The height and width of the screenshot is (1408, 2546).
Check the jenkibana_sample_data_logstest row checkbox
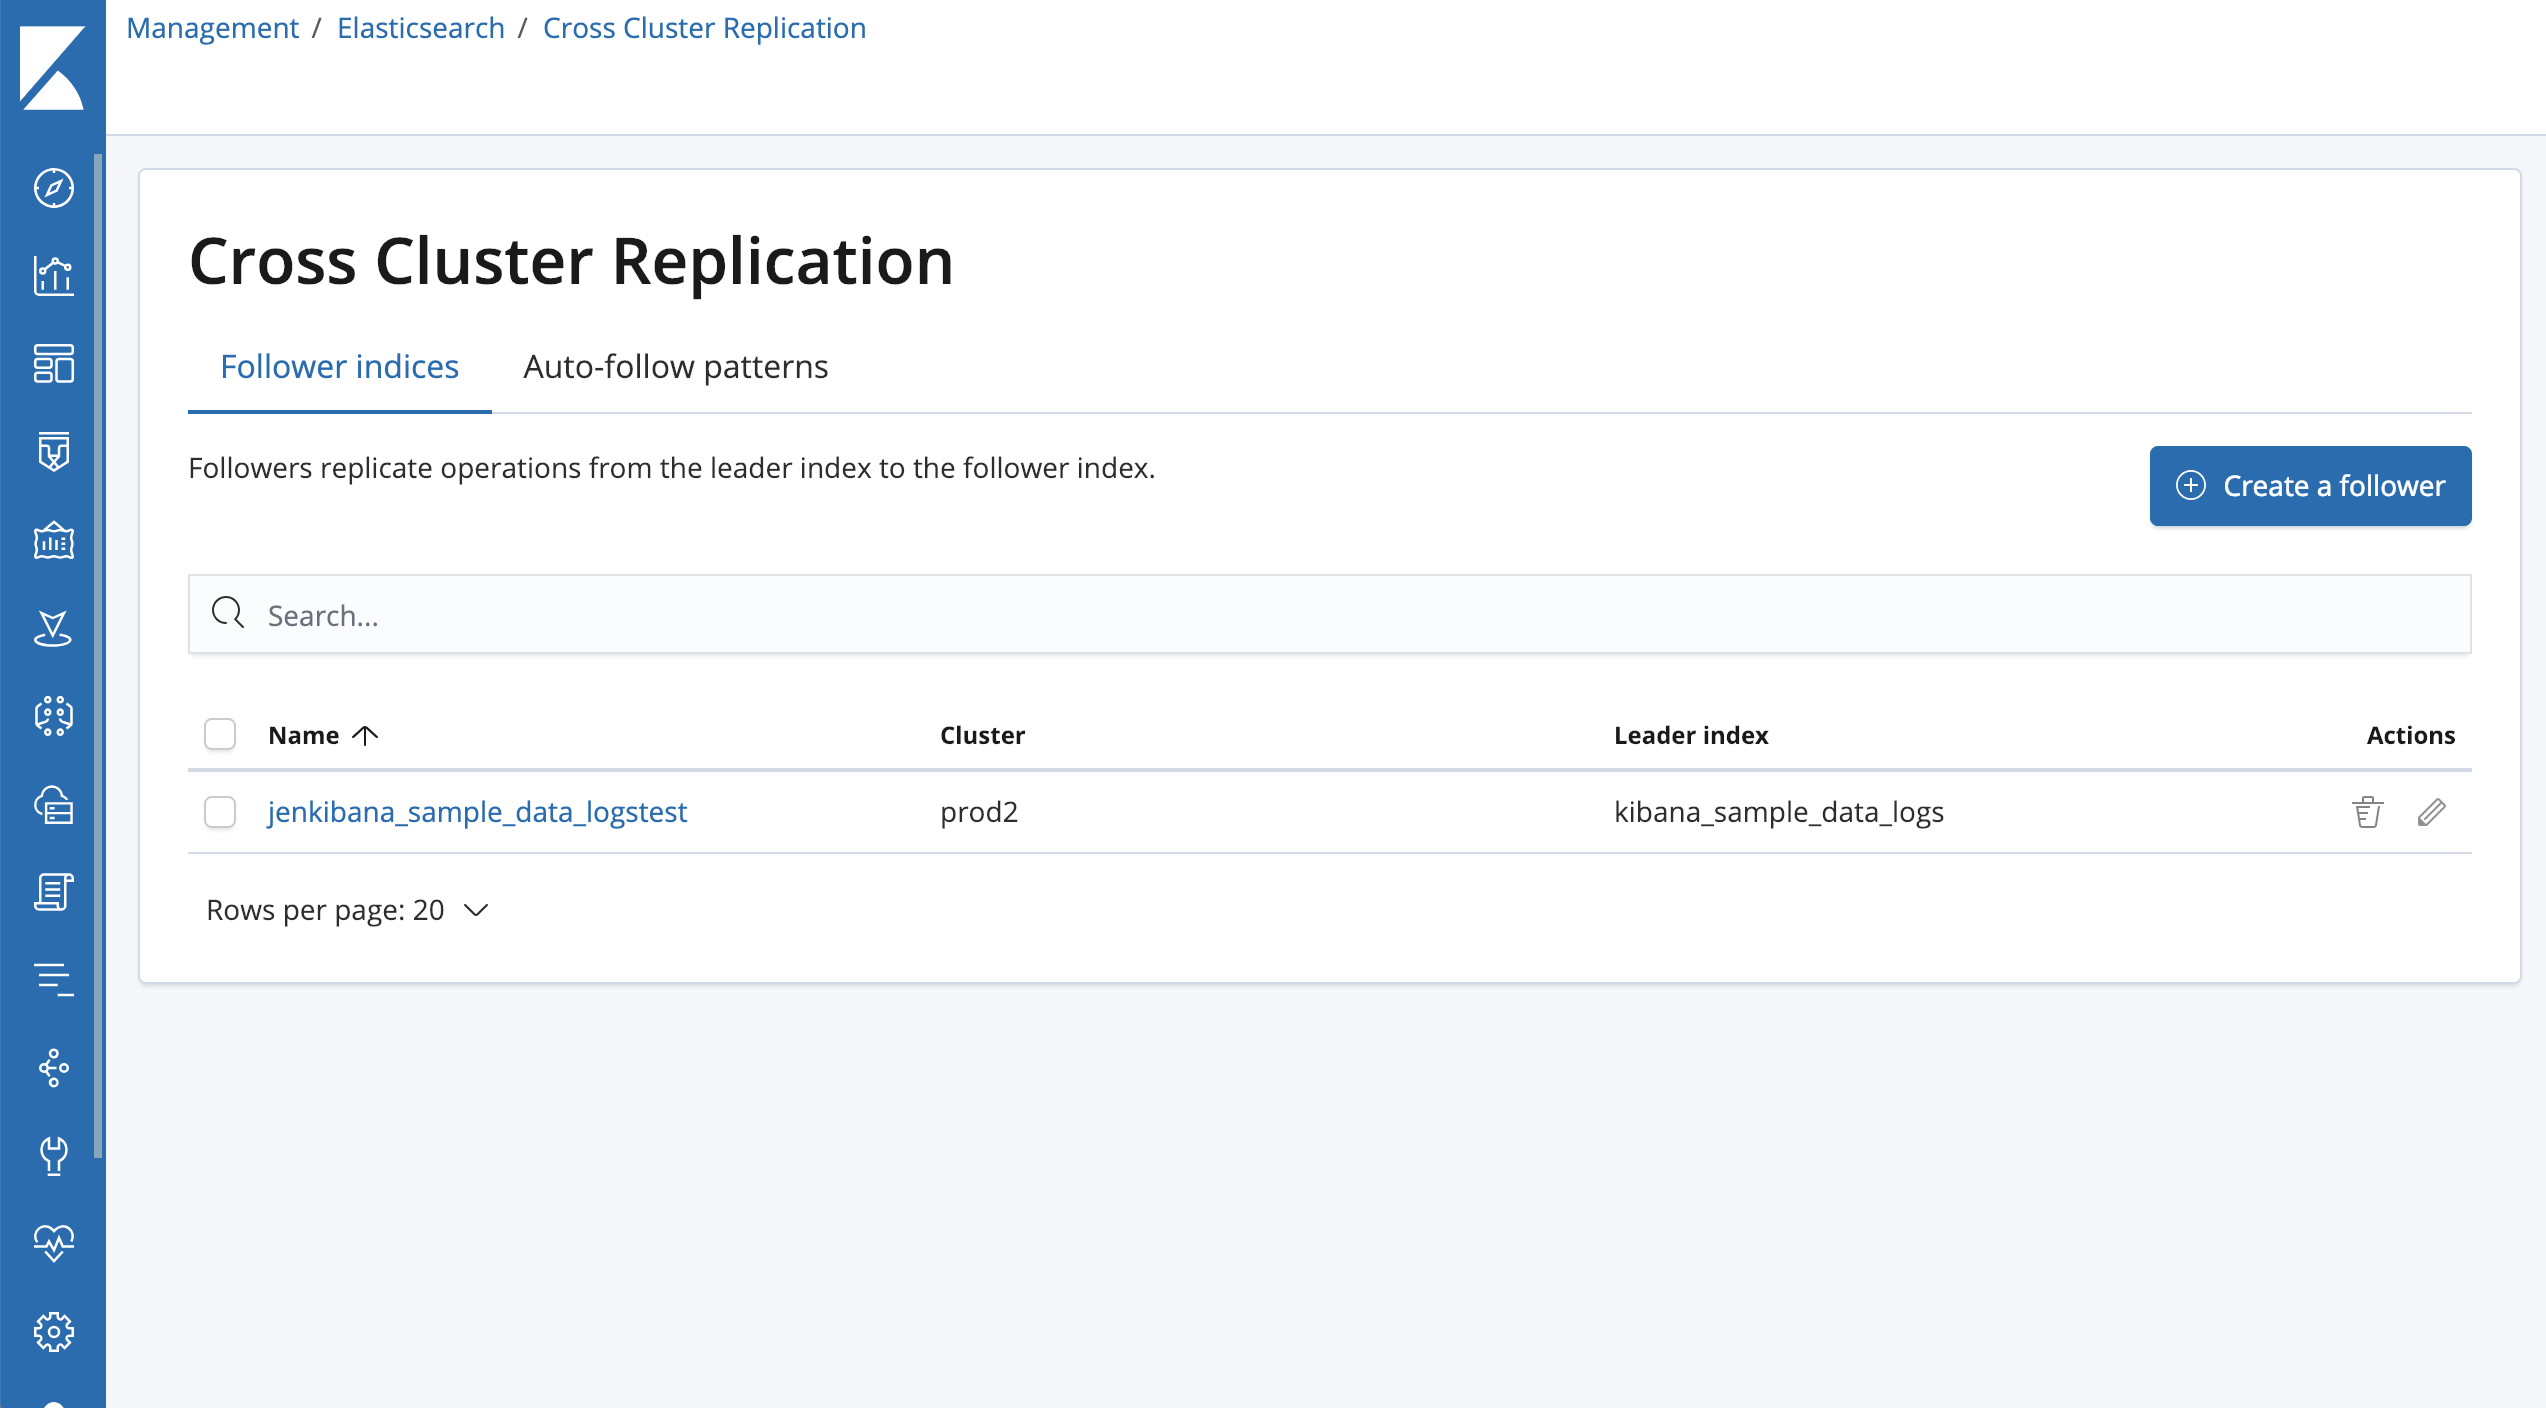220,812
